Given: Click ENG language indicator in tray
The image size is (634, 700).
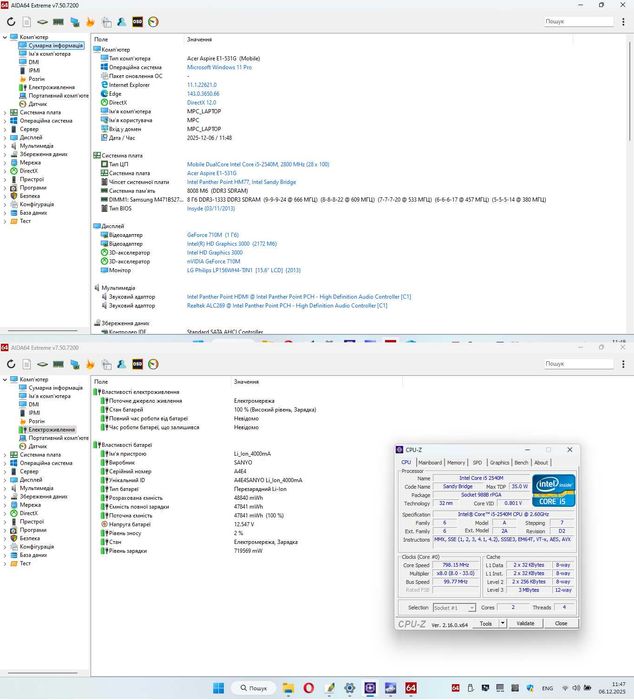Looking at the screenshot, I should 547,688.
